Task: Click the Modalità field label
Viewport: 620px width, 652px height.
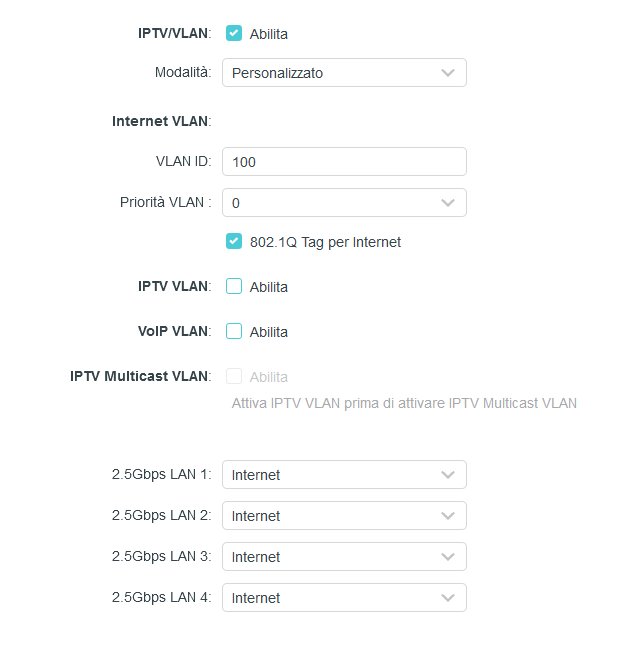Action: click(182, 73)
